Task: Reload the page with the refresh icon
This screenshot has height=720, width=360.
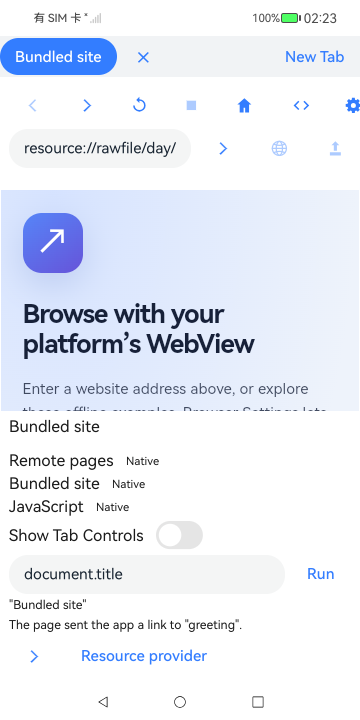Action: pyautogui.click(x=139, y=106)
